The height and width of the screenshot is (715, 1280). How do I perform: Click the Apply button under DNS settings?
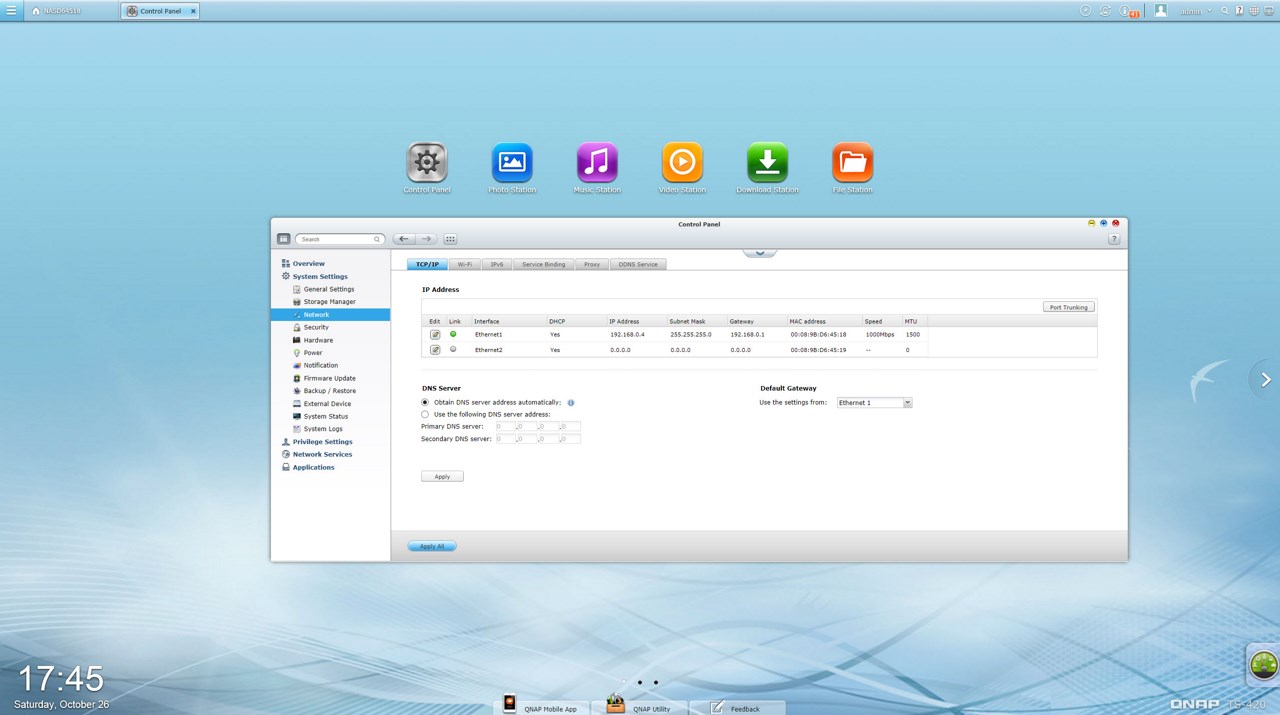click(x=442, y=476)
